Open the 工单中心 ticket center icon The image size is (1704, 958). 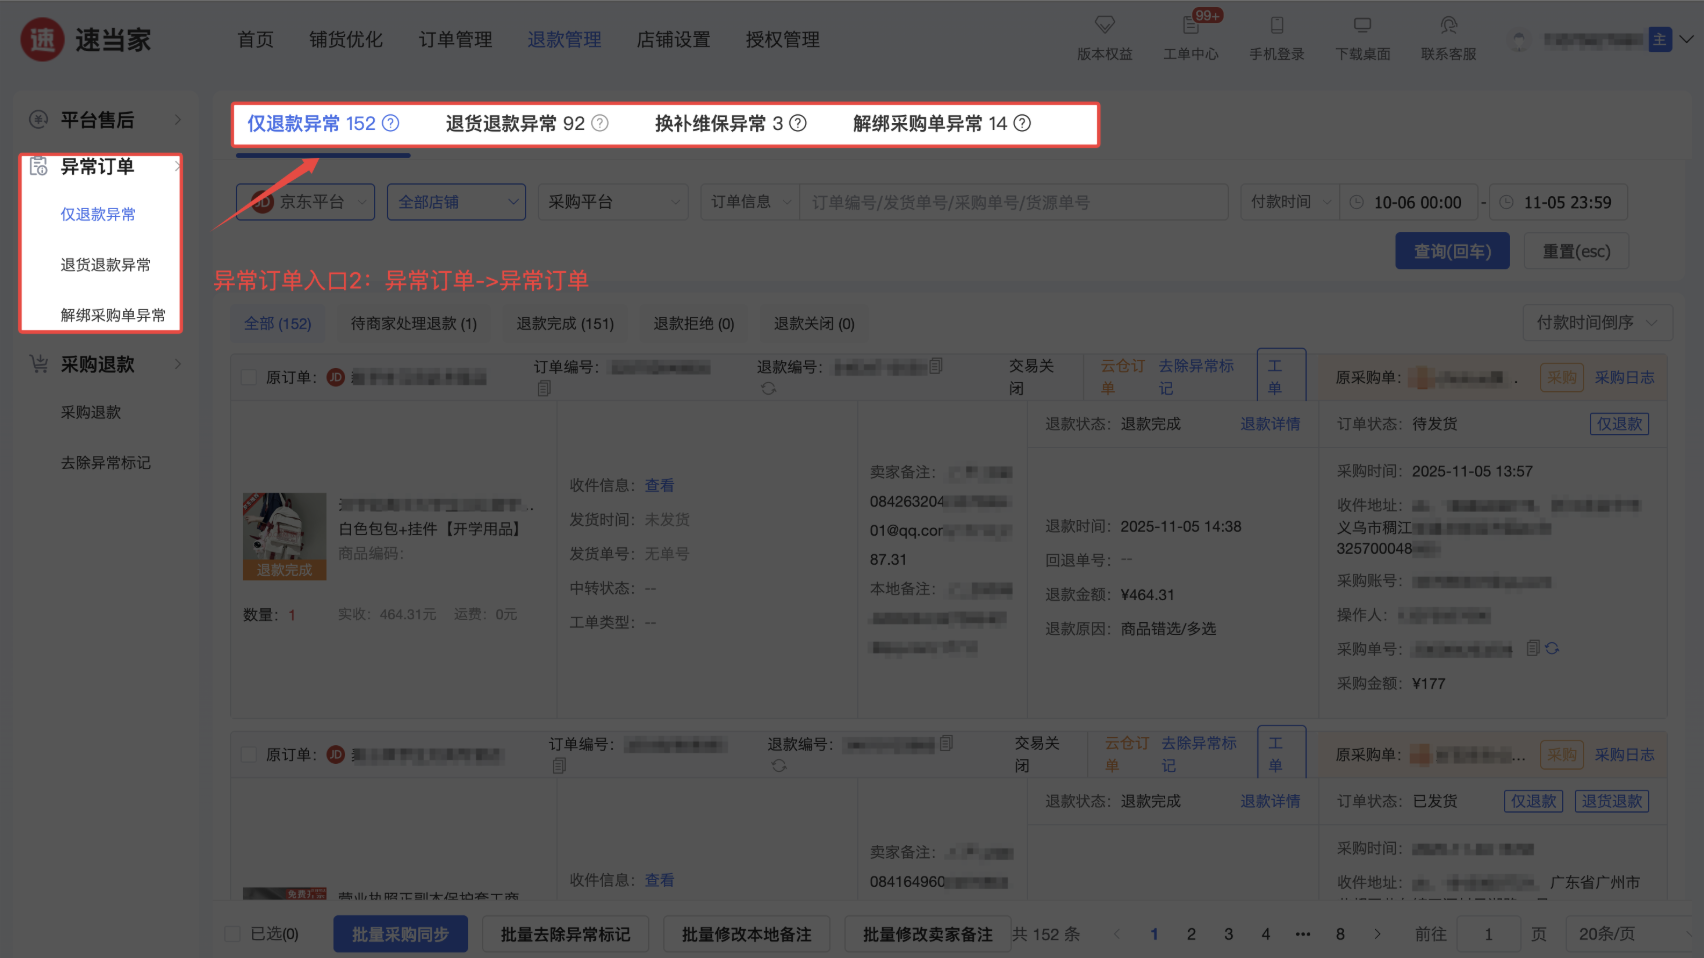click(1190, 26)
